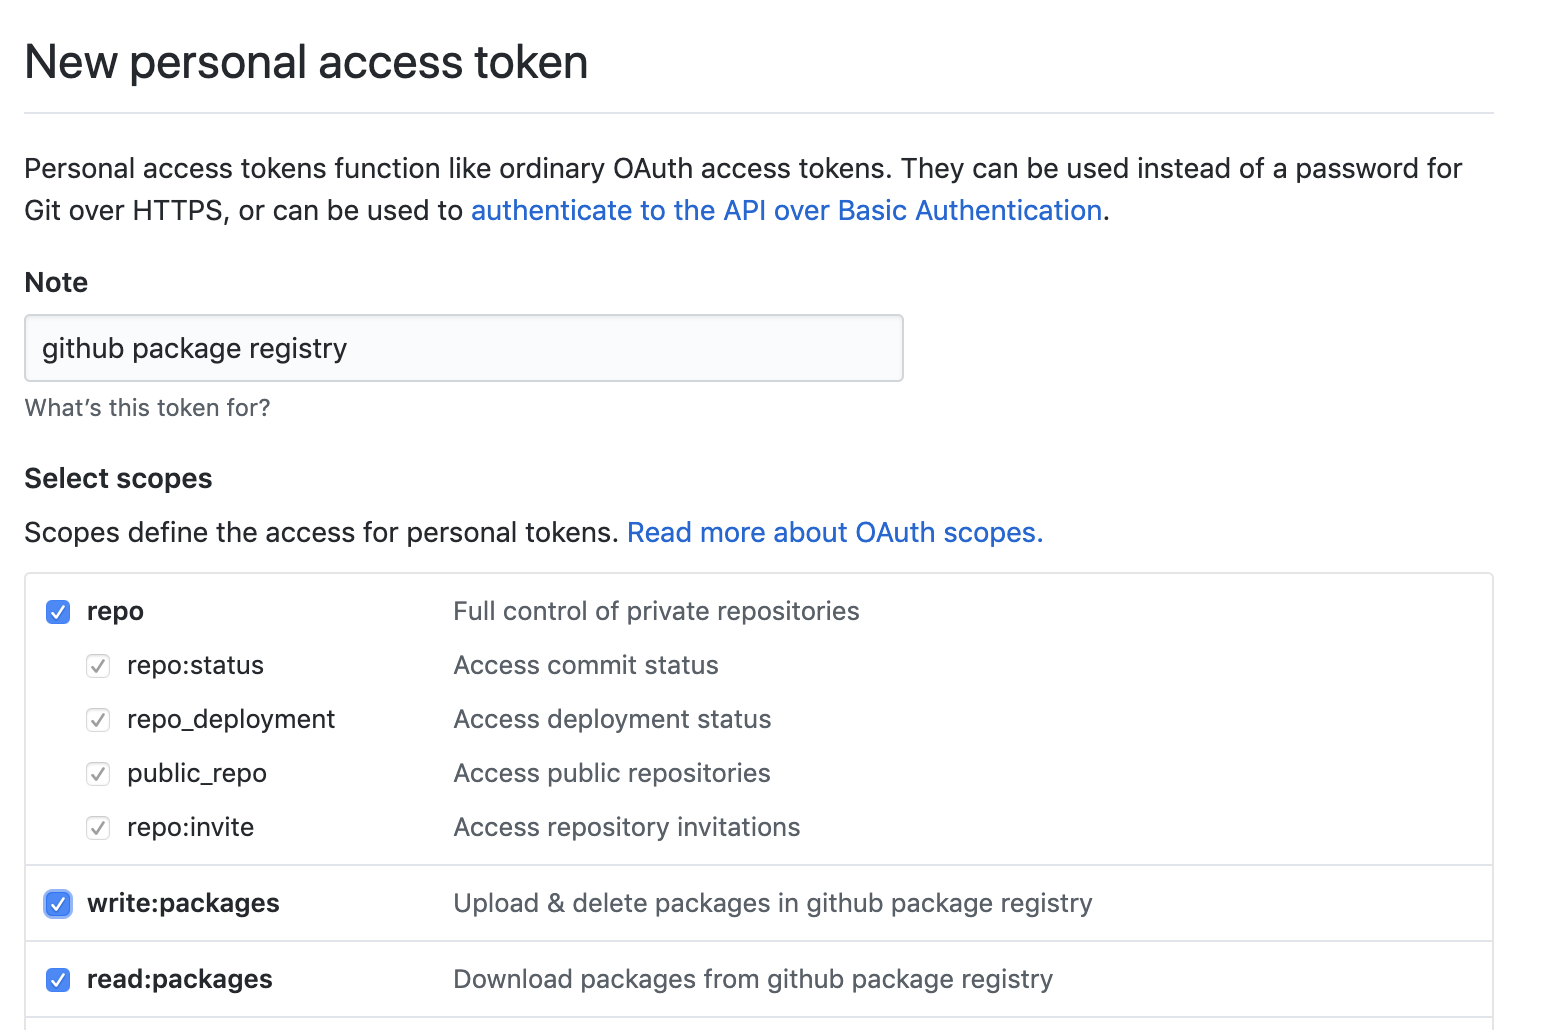Click the repo:invite label
This screenshot has height=1030, width=1554.
point(190,827)
